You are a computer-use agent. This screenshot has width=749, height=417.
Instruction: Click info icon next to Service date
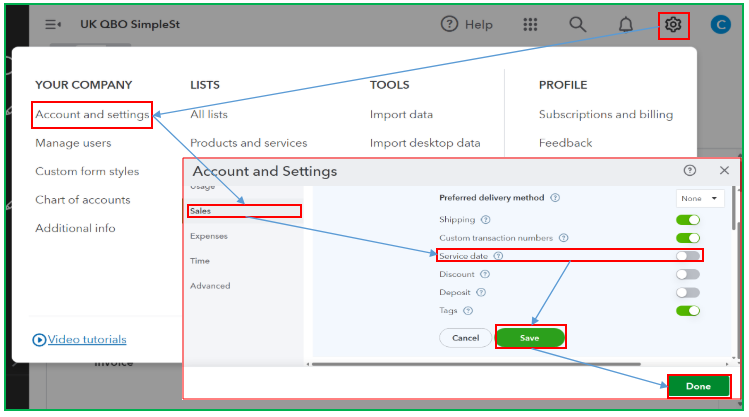[x=498, y=256]
